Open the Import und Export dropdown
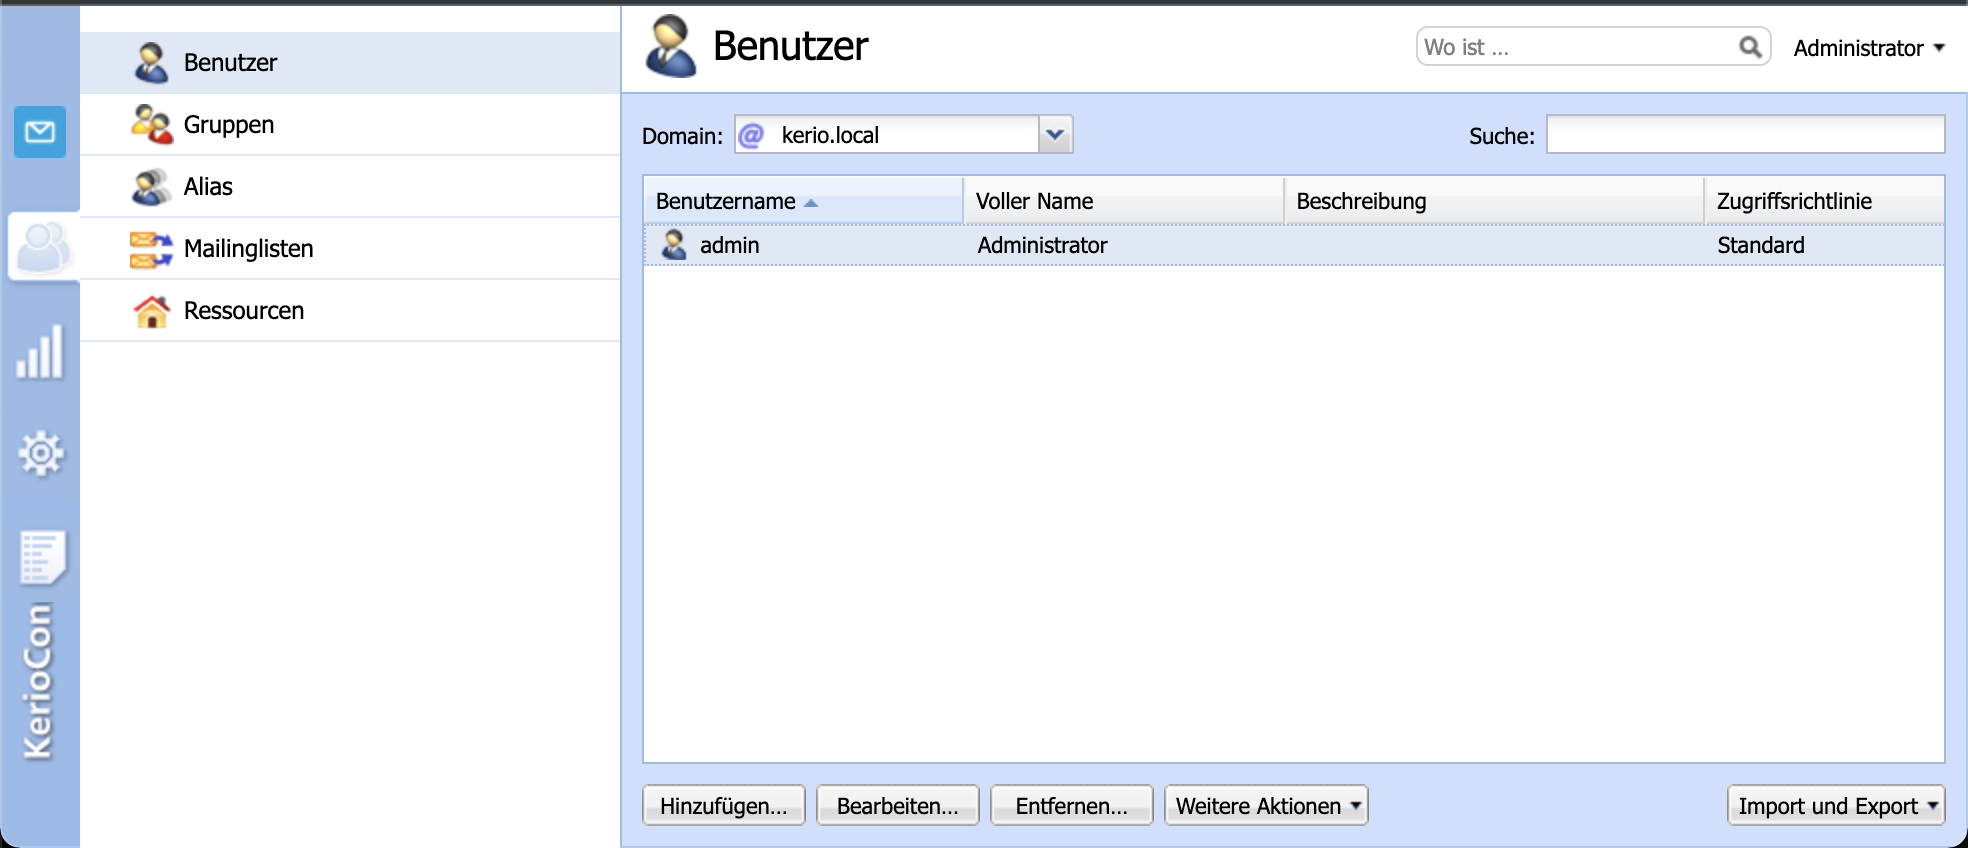This screenshot has height=848, width=1968. pyautogui.click(x=1836, y=805)
